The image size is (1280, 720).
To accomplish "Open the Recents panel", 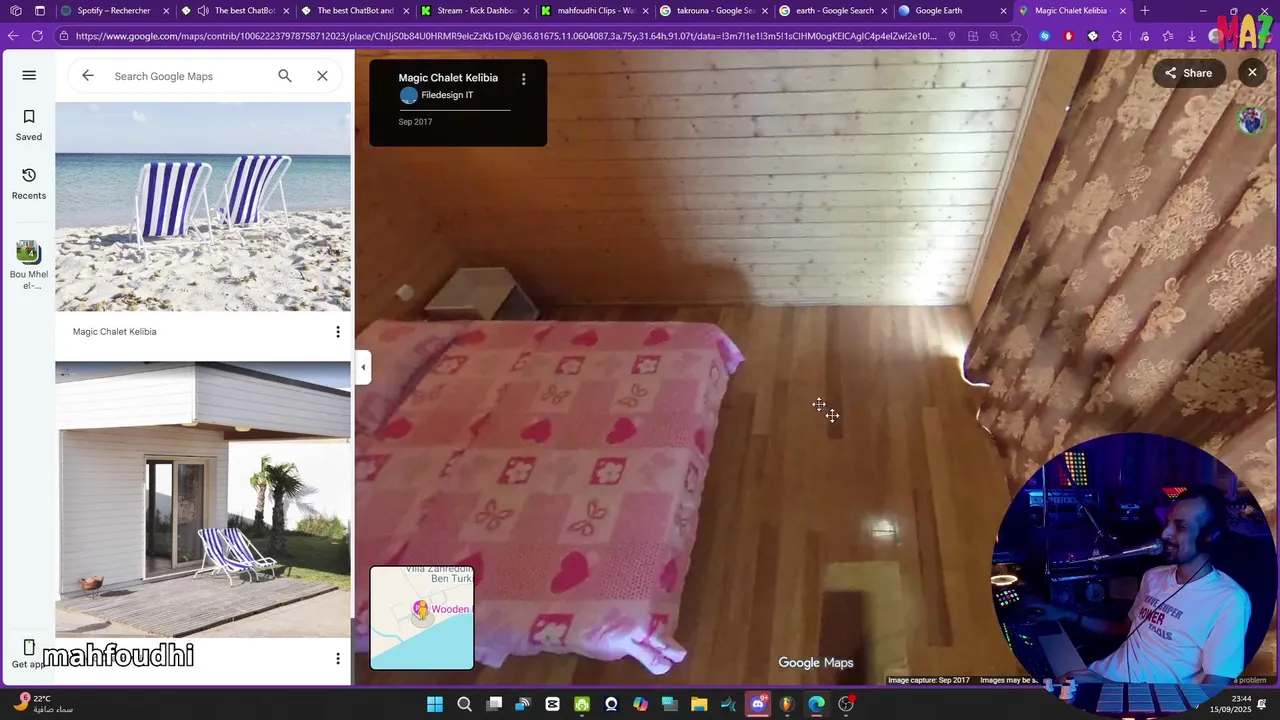I will pos(29,184).
